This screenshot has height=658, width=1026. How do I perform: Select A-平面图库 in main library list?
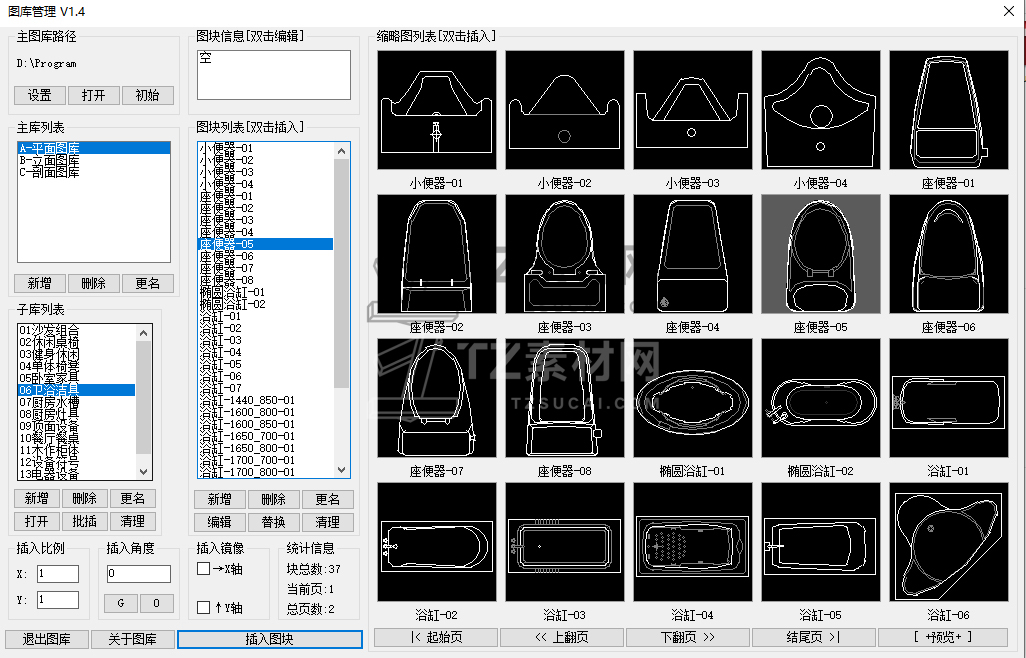pos(94,148)
